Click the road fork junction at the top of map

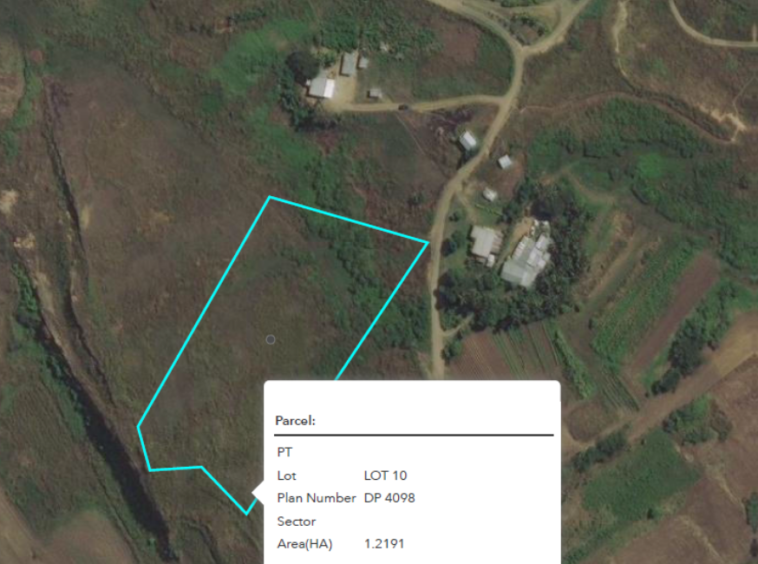pos(519,48)
